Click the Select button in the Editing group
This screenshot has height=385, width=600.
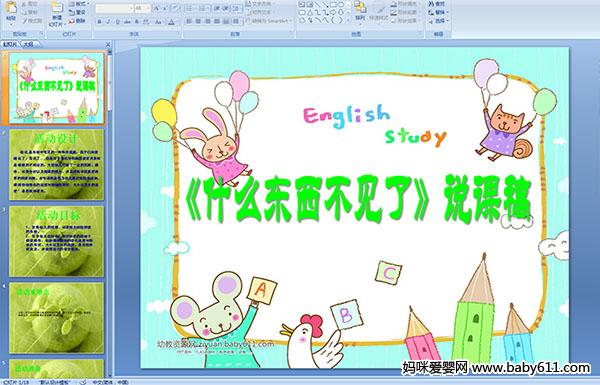coord(439,21)
